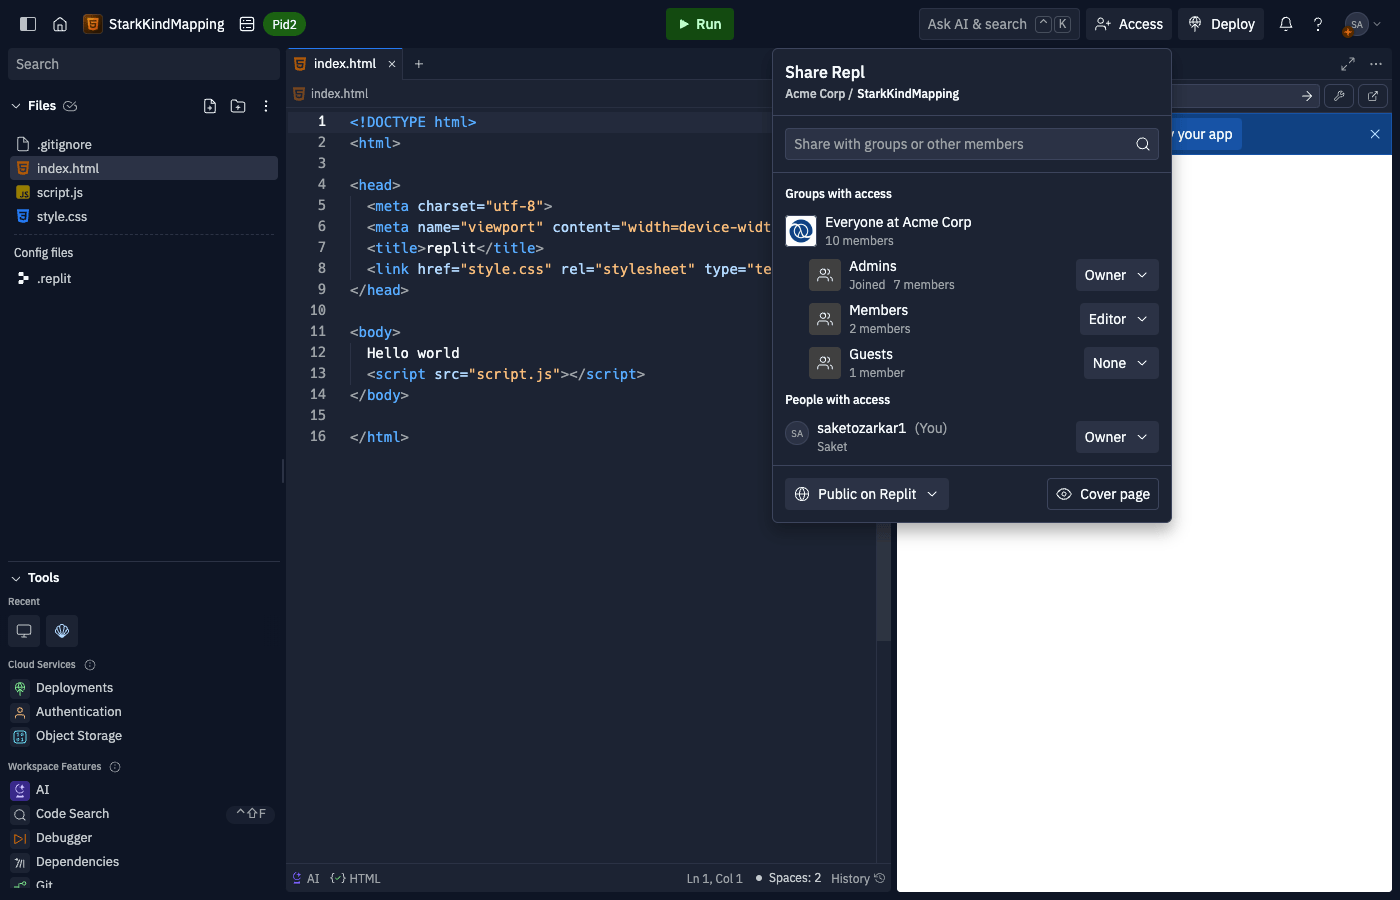Click the Ln 1, Col 1 cursor position
Viewport: 1400px width, 900px height.
coord(714,878)
